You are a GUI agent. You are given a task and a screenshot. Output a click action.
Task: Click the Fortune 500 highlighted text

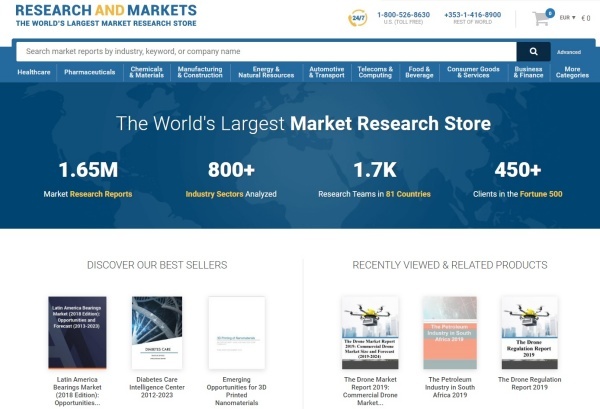[541, 194]
